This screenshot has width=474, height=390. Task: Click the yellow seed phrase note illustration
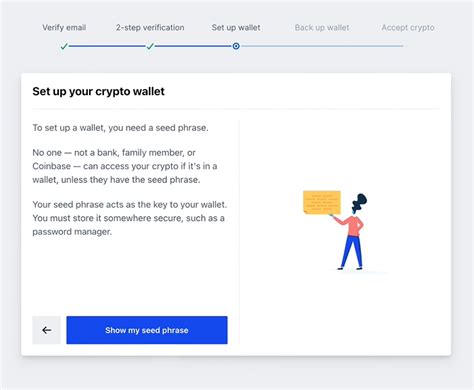click(322, 202)
